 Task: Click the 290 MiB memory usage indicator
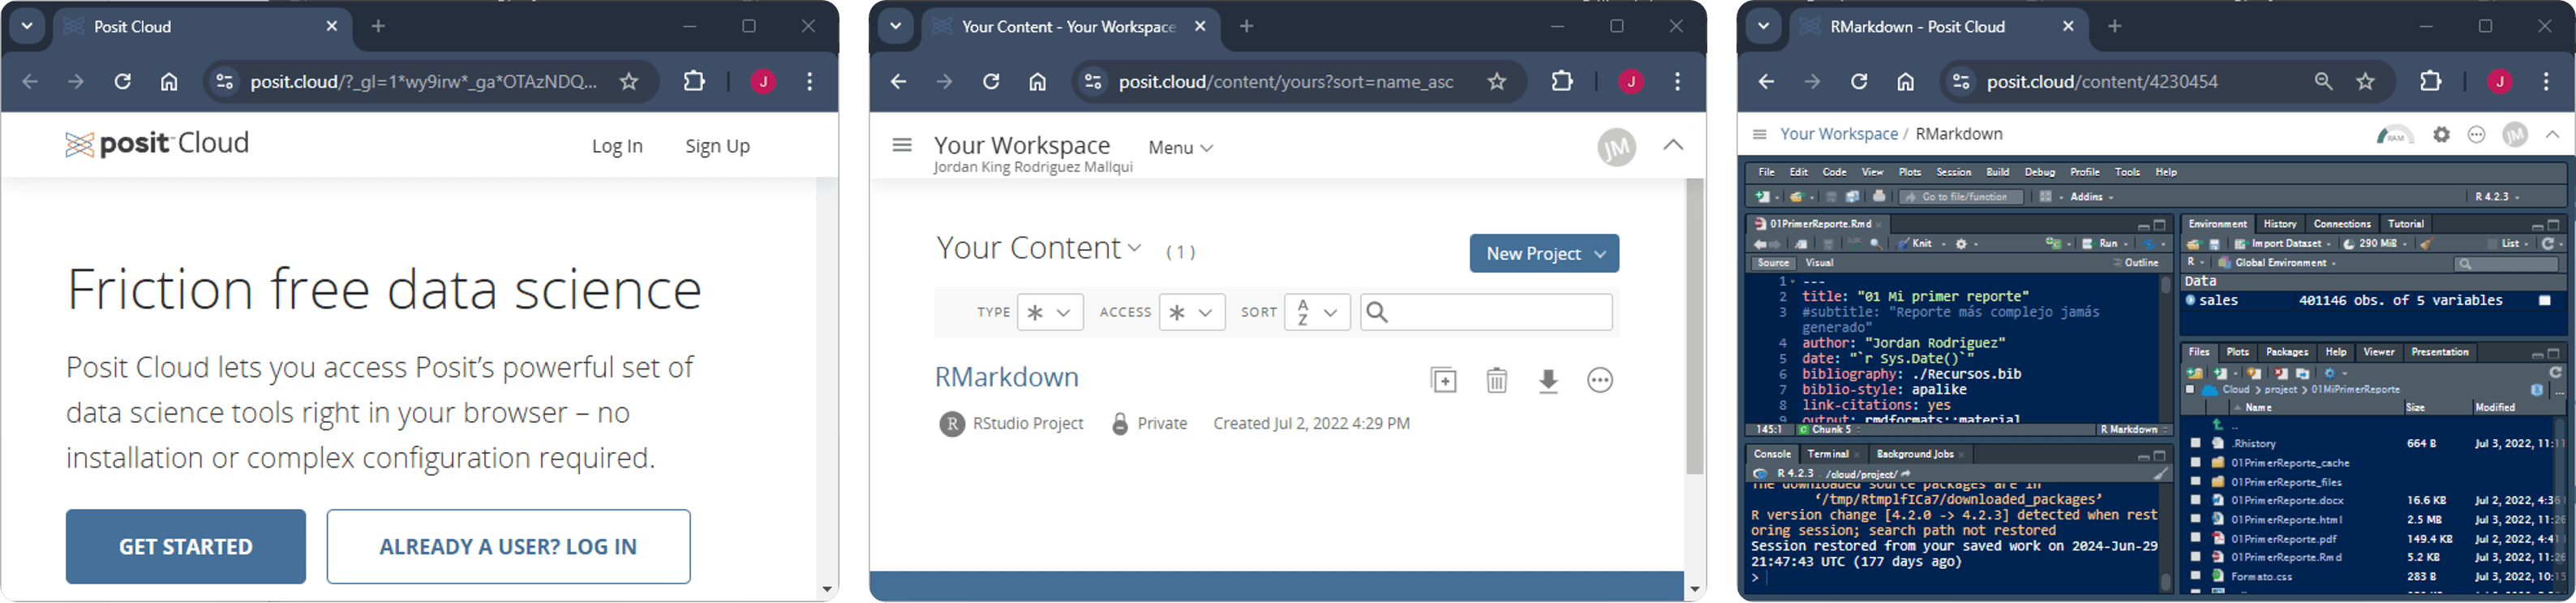2375,244
